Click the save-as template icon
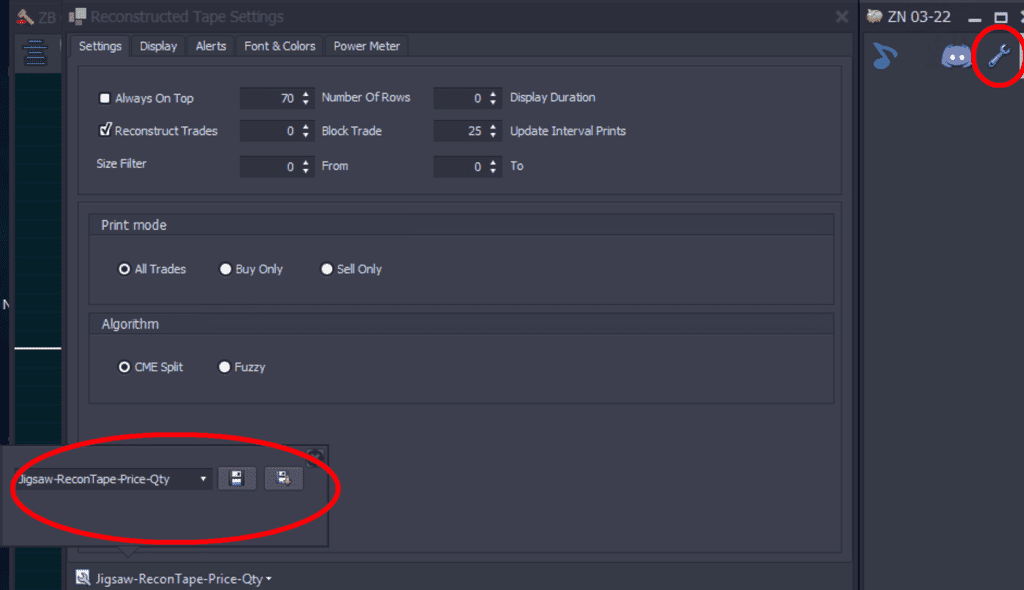The image size is (1024, 590). click(283, 478)
